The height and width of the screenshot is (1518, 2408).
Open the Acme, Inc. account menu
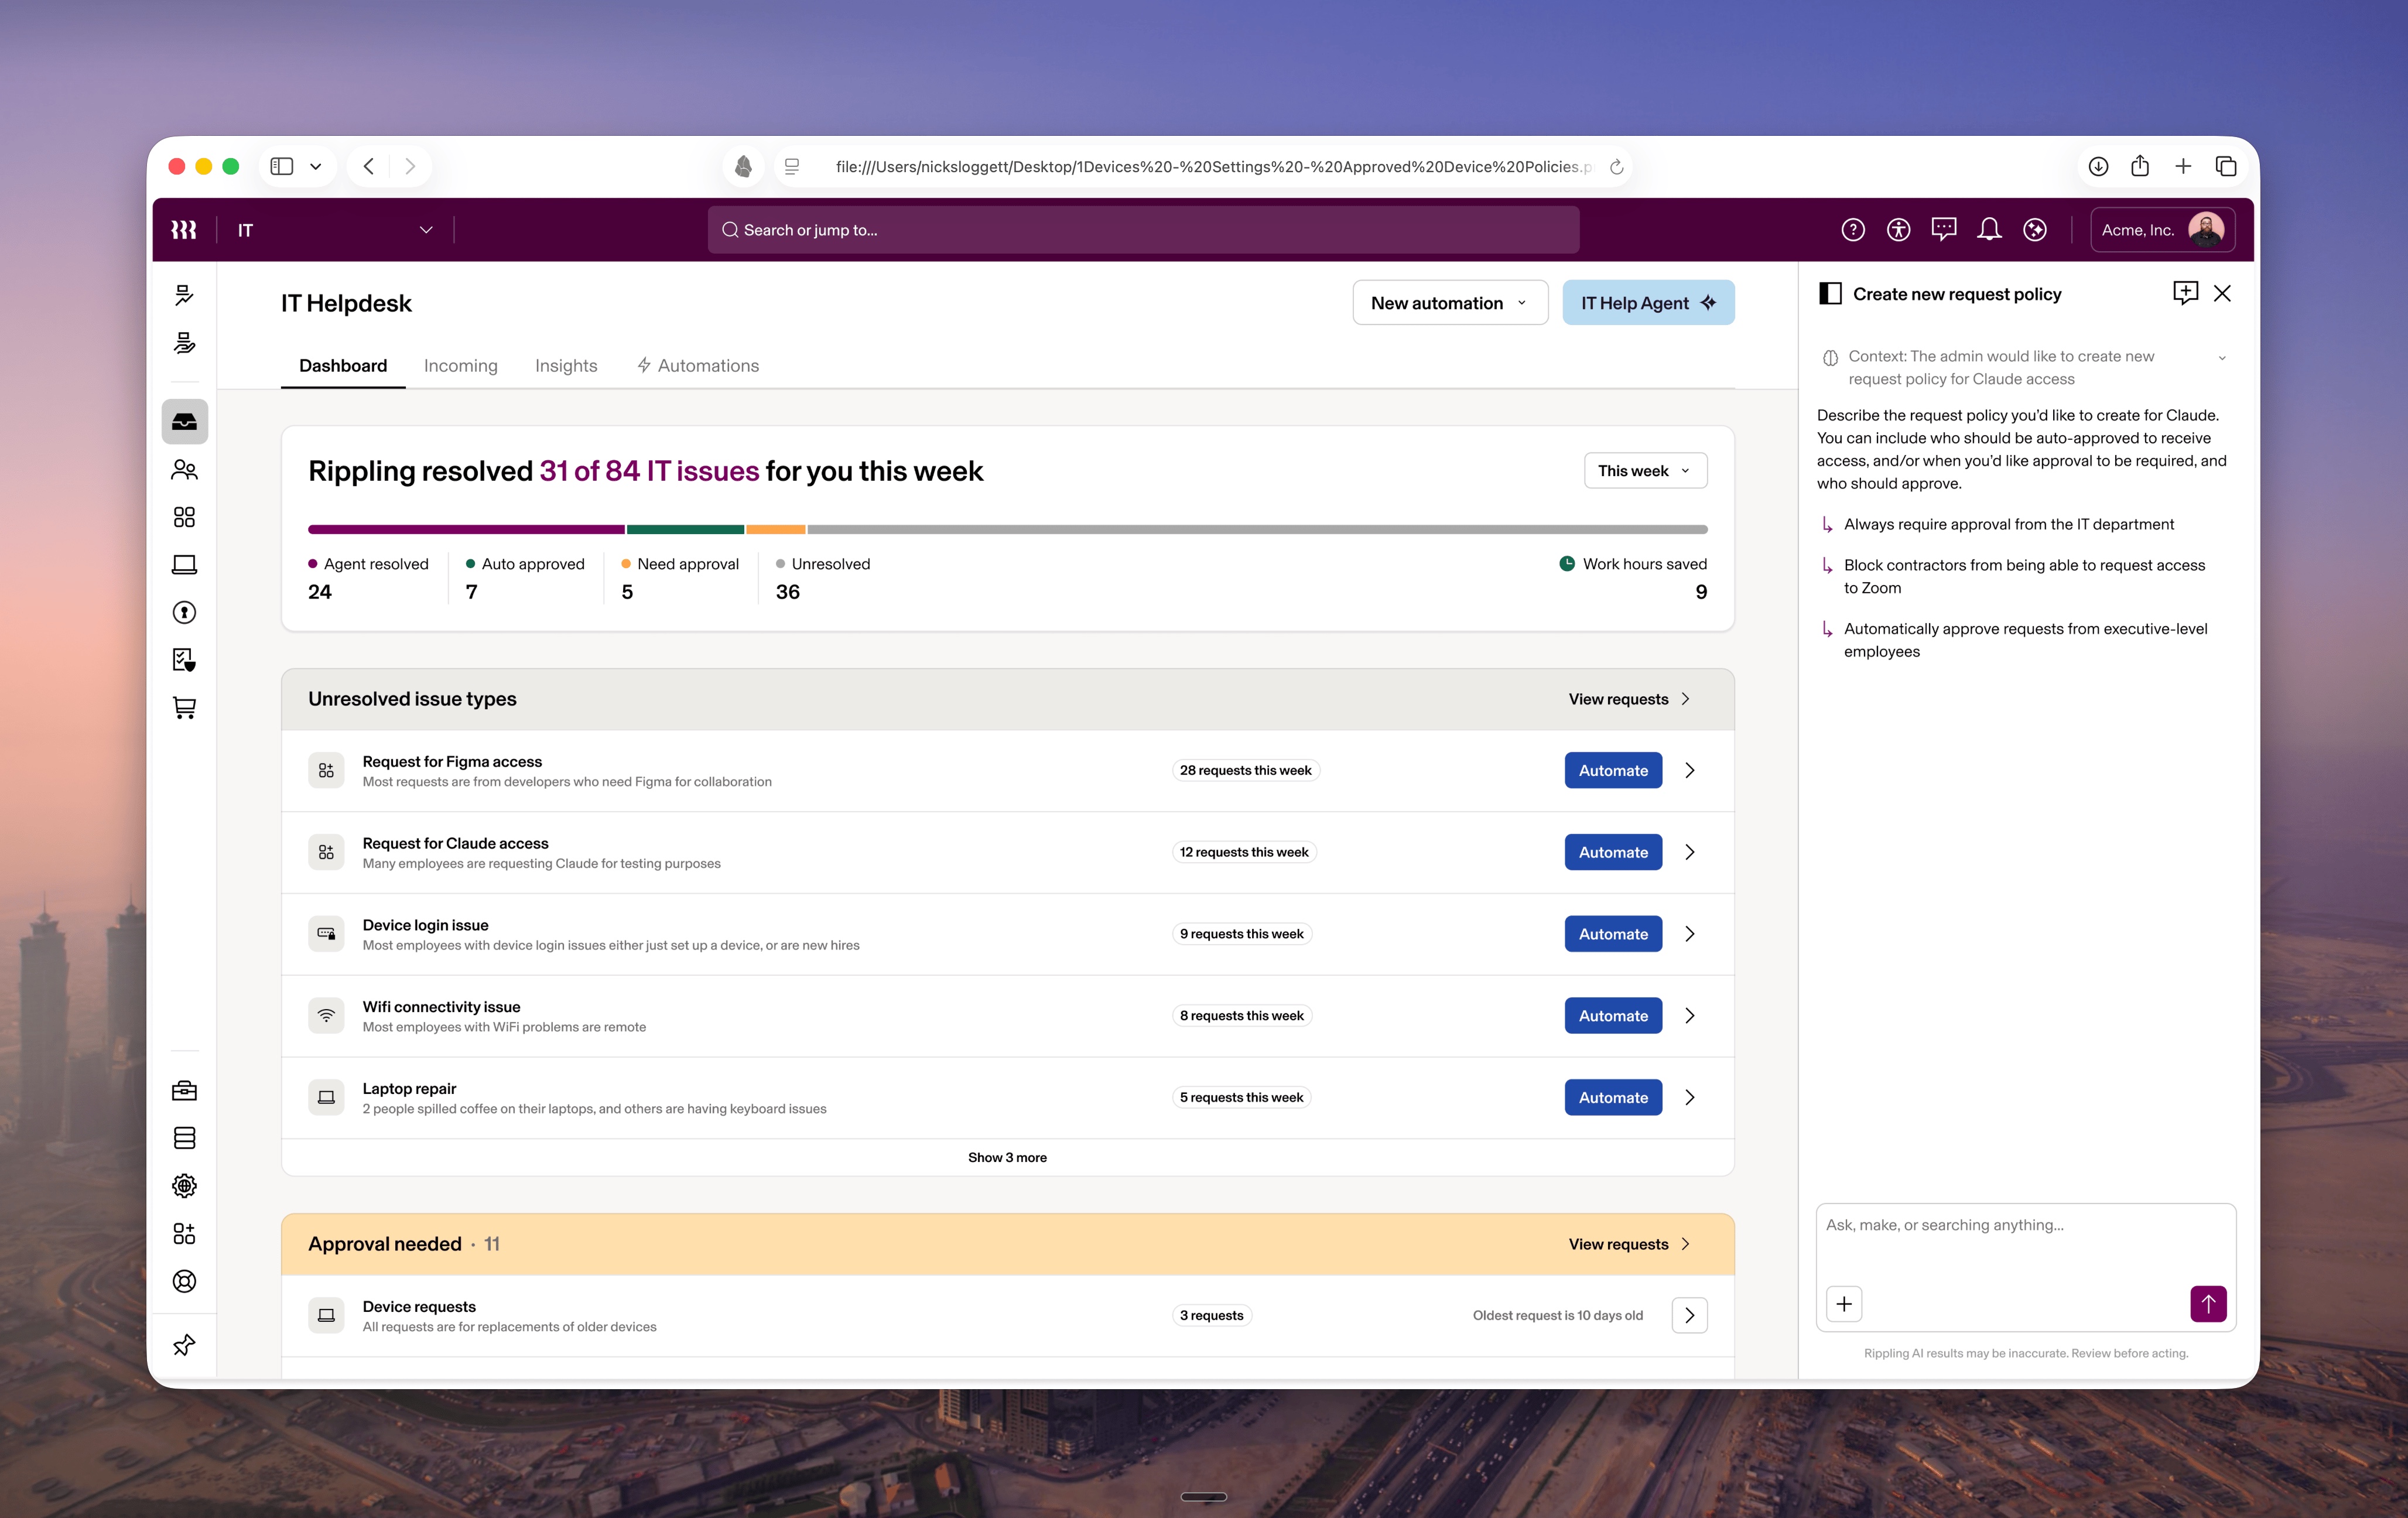click(2163, 230)
